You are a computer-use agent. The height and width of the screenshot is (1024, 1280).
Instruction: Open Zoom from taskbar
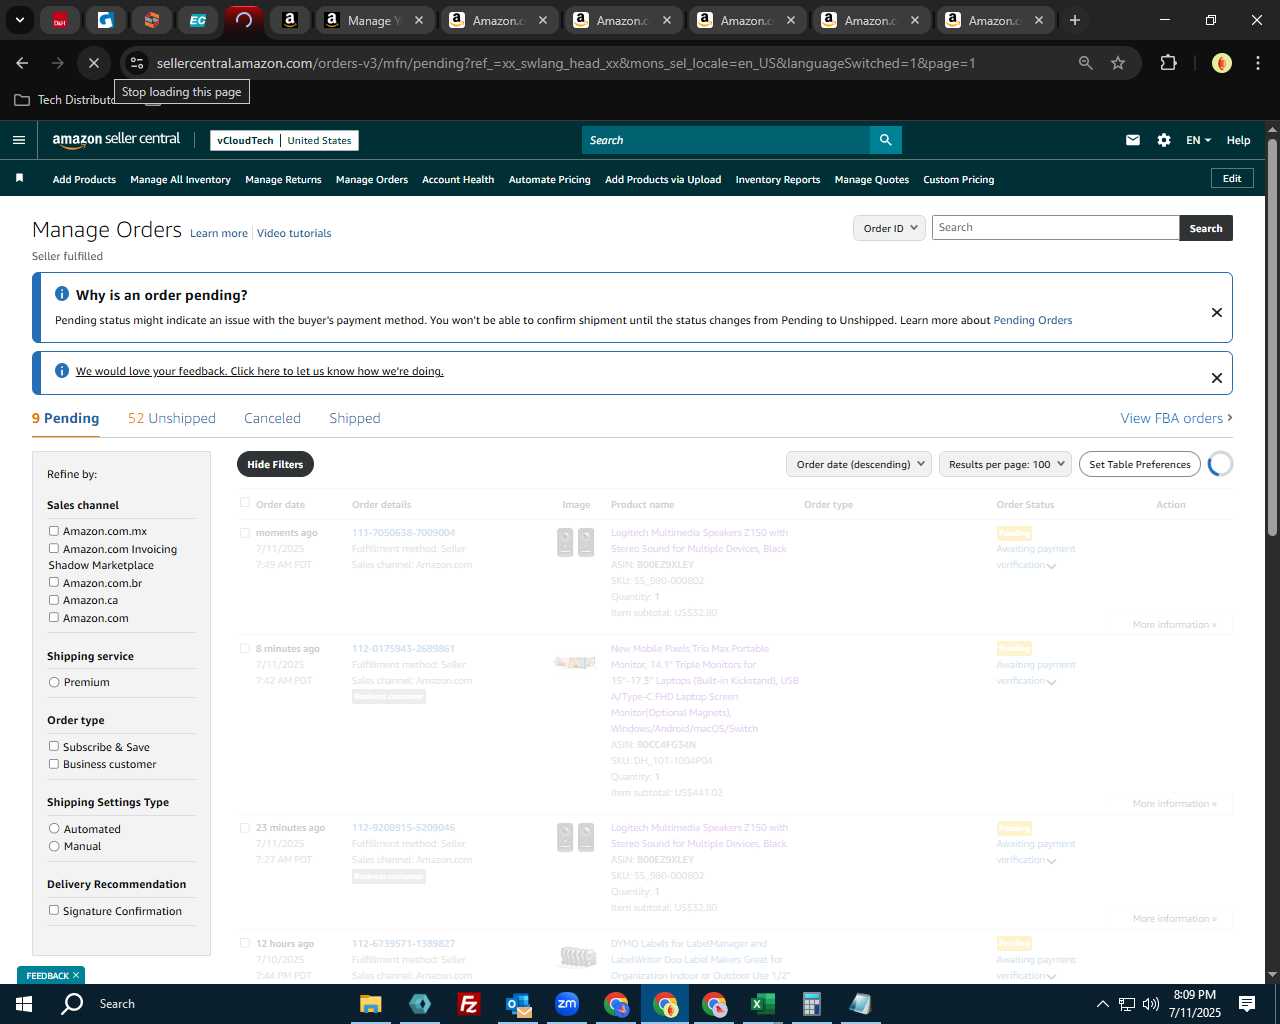(567, 1004)
